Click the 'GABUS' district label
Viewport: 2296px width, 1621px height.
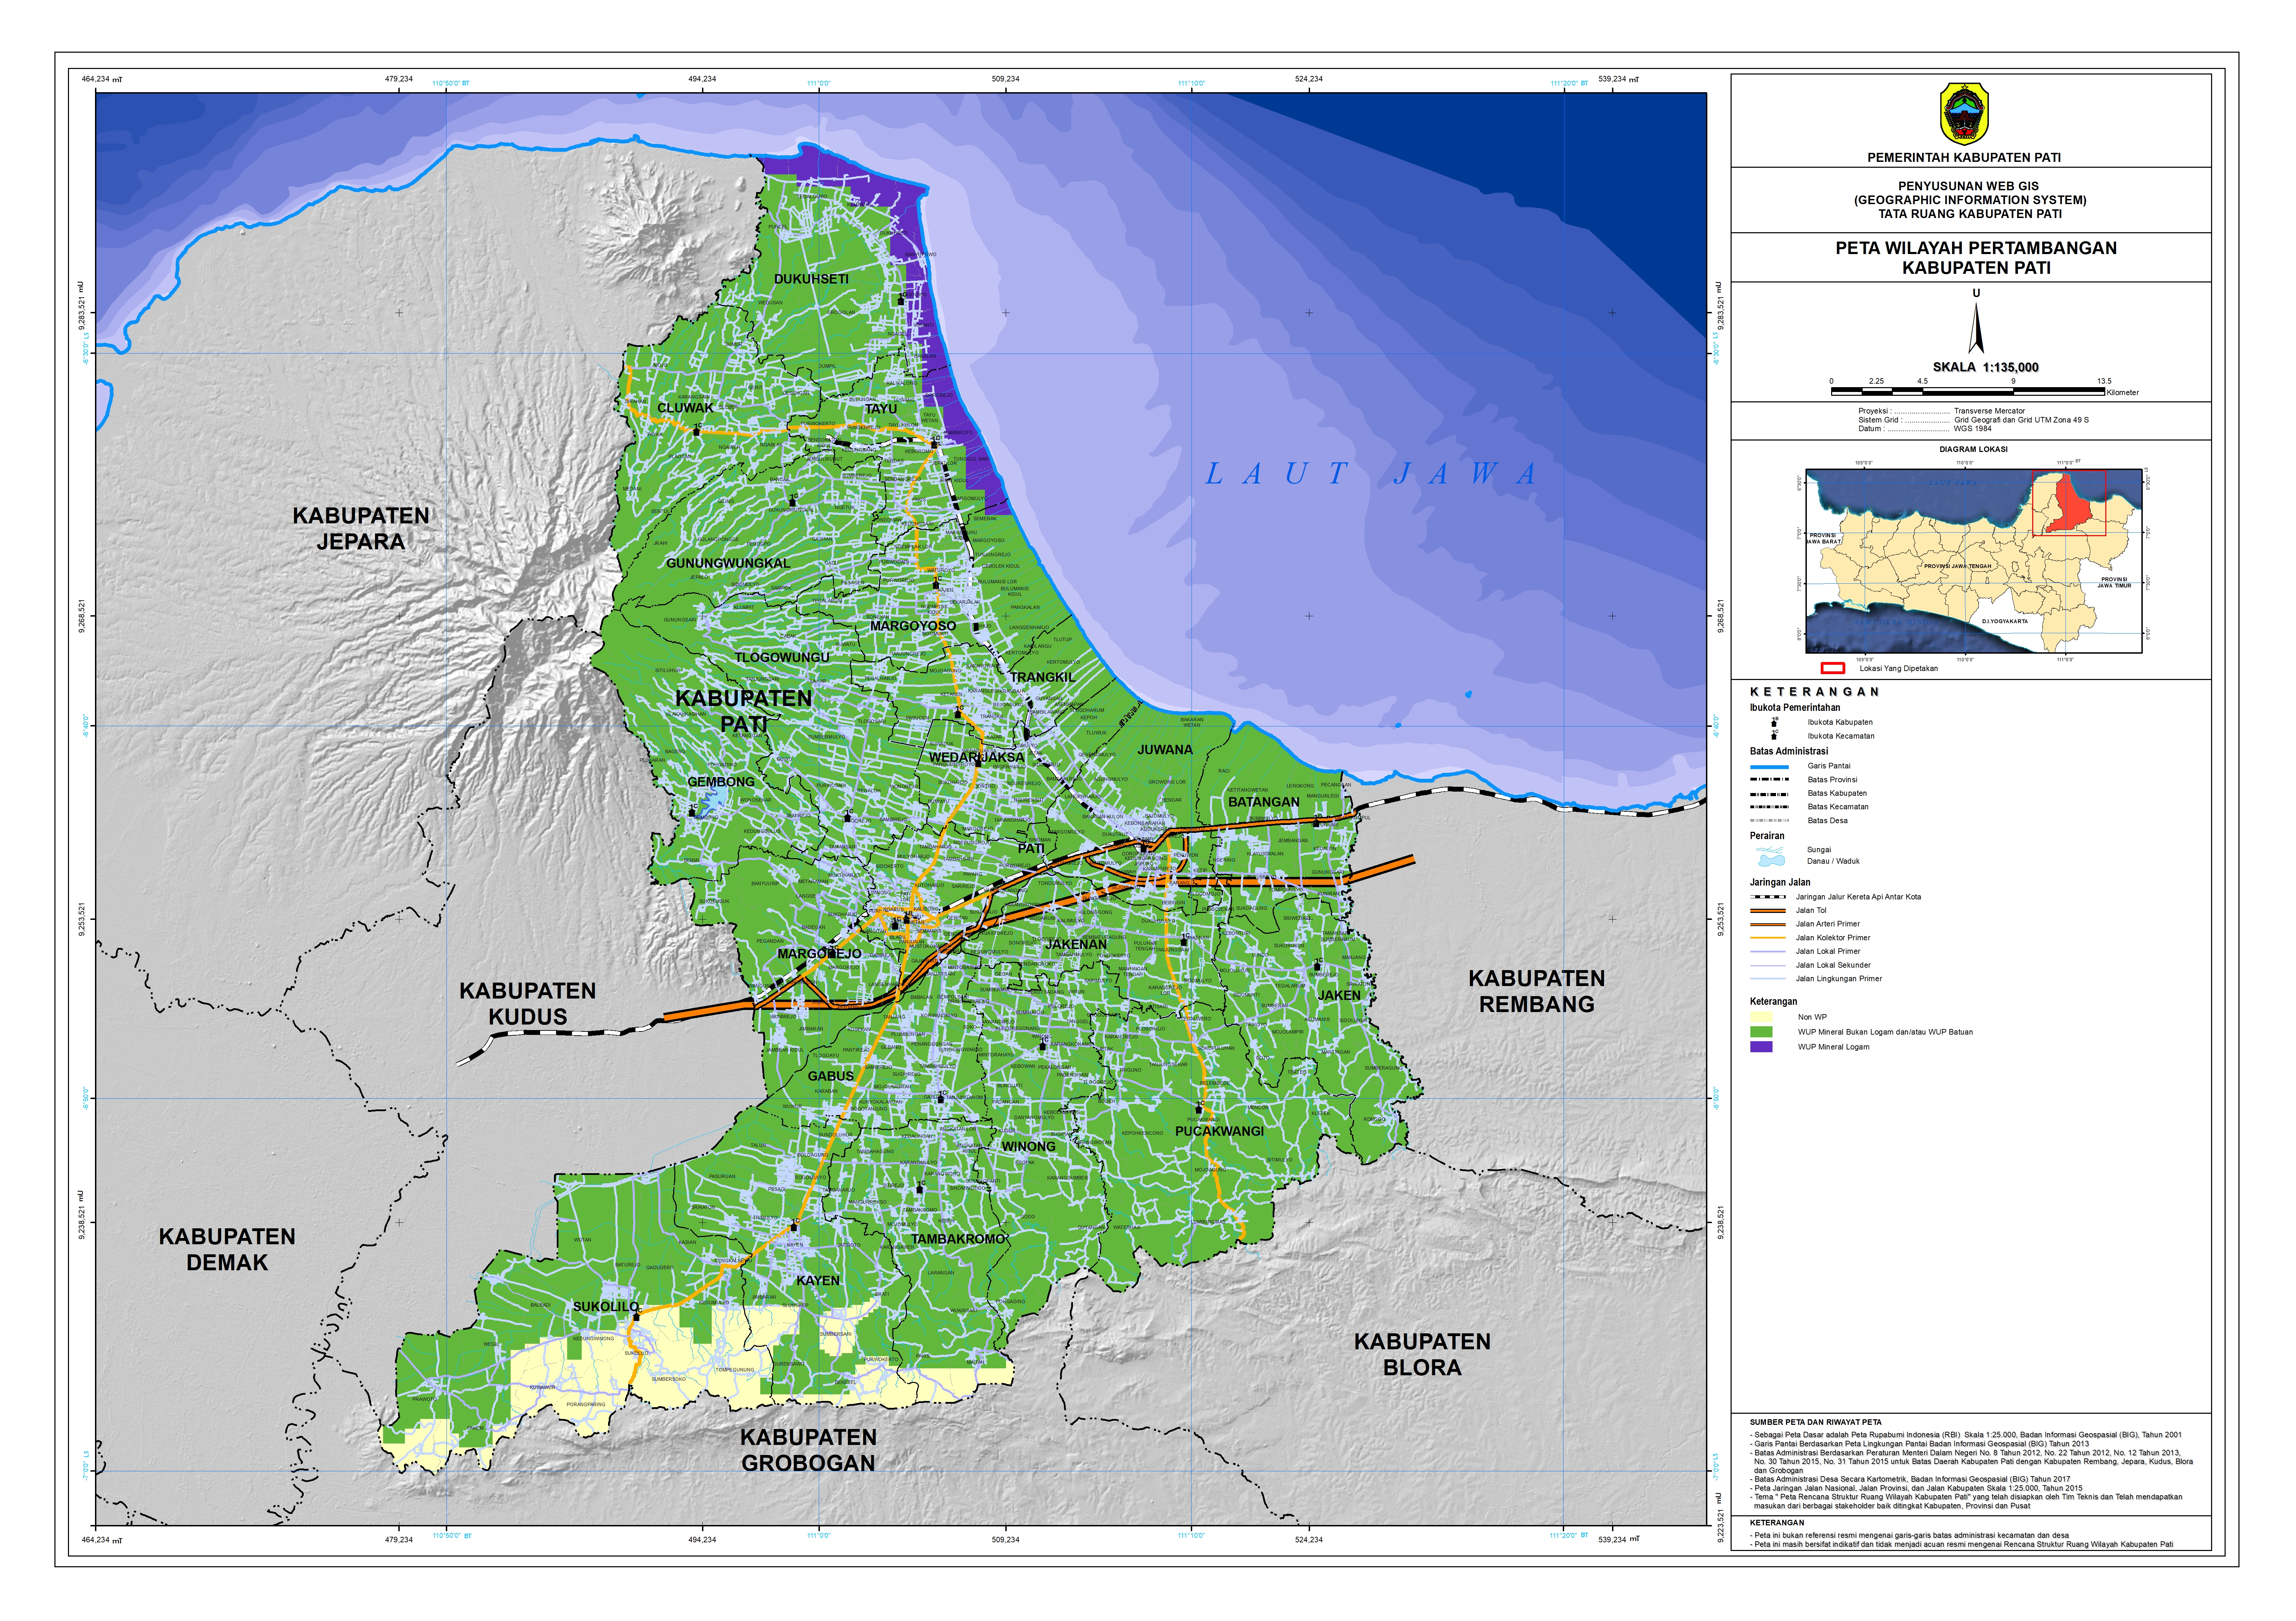click(x=831, y=1076)
